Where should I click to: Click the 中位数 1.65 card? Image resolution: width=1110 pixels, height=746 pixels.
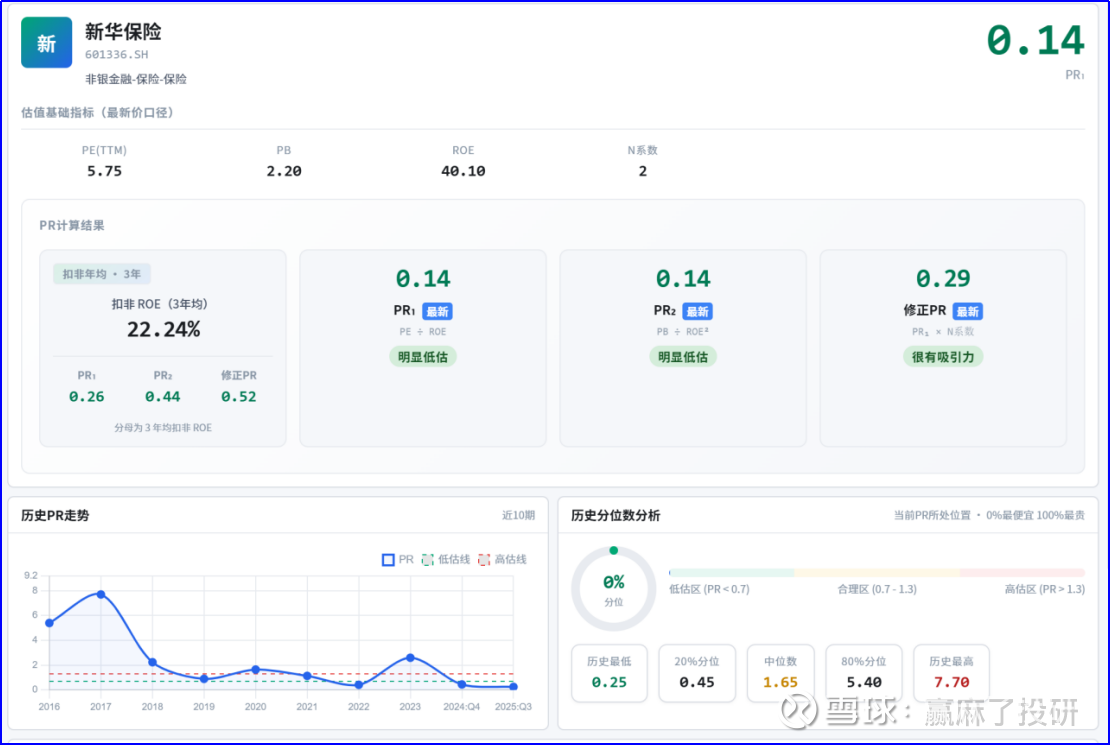780,672
